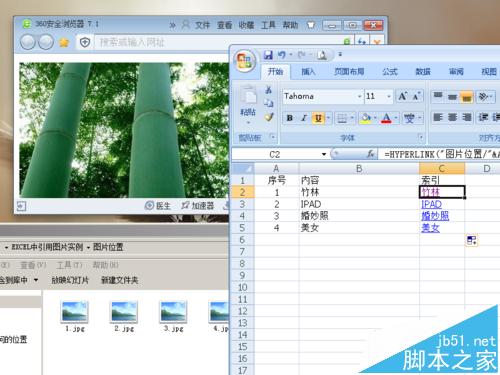Open the font group dialog launcher
This screenshot has height=375, width=500.
point(421,137)
